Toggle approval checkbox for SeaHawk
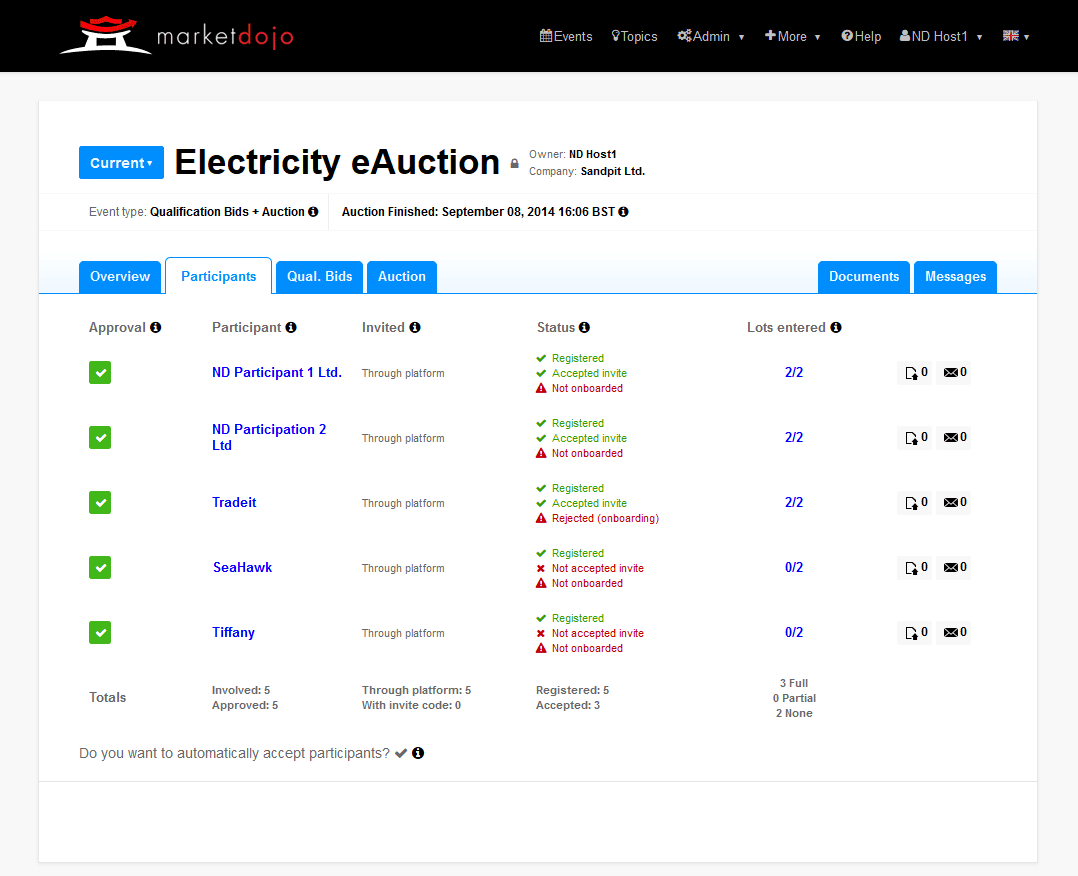The height and width of the screenshot is (876, 1078). (x=100, y=567)
